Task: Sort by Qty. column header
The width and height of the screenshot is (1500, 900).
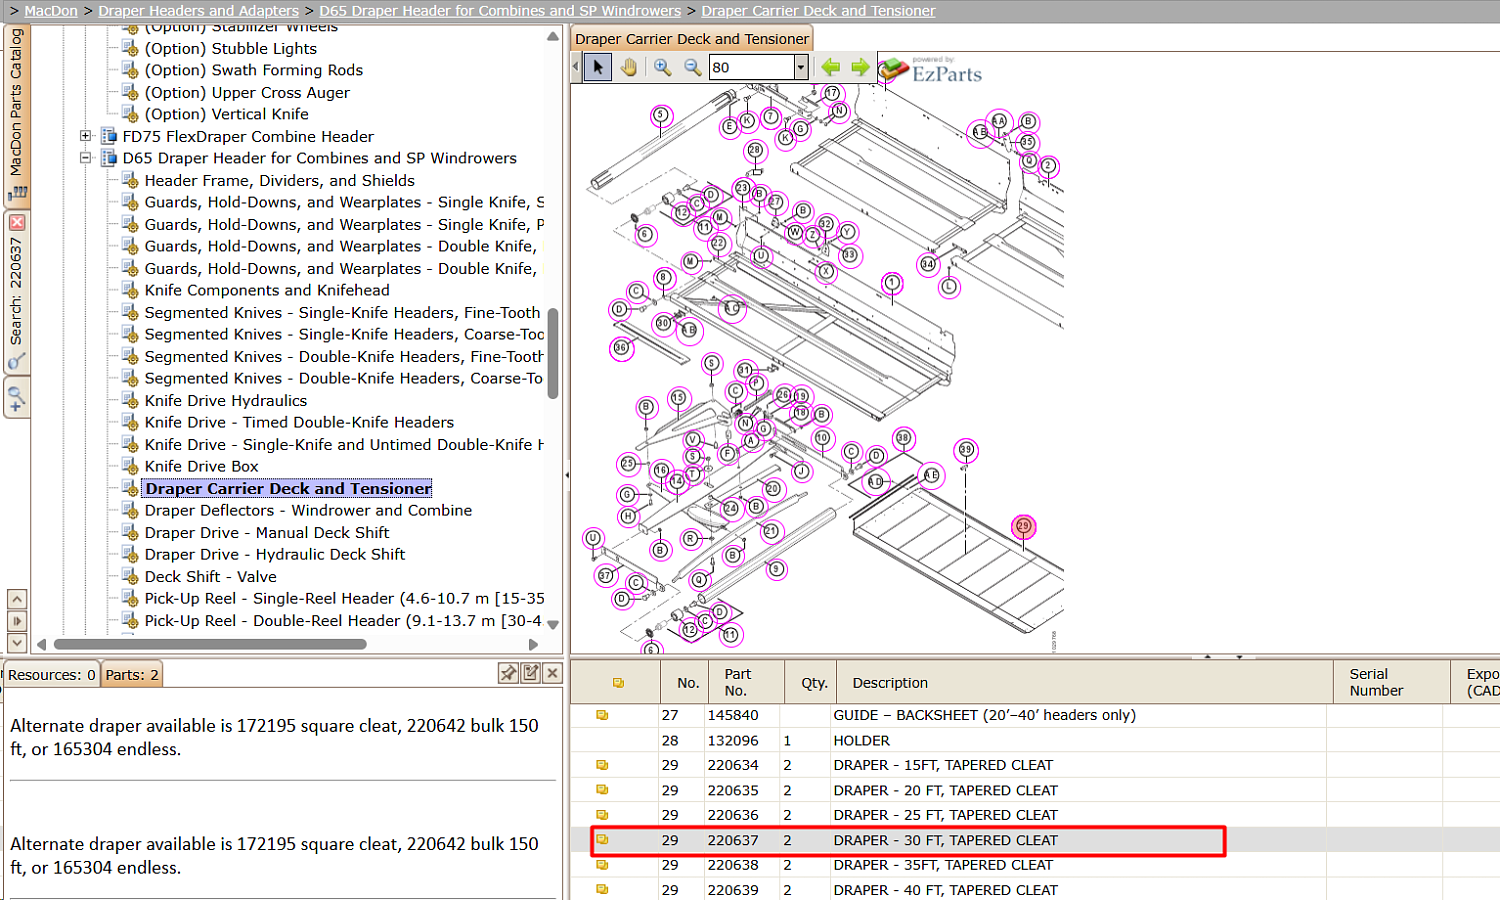Action: (x=810, y=682)
